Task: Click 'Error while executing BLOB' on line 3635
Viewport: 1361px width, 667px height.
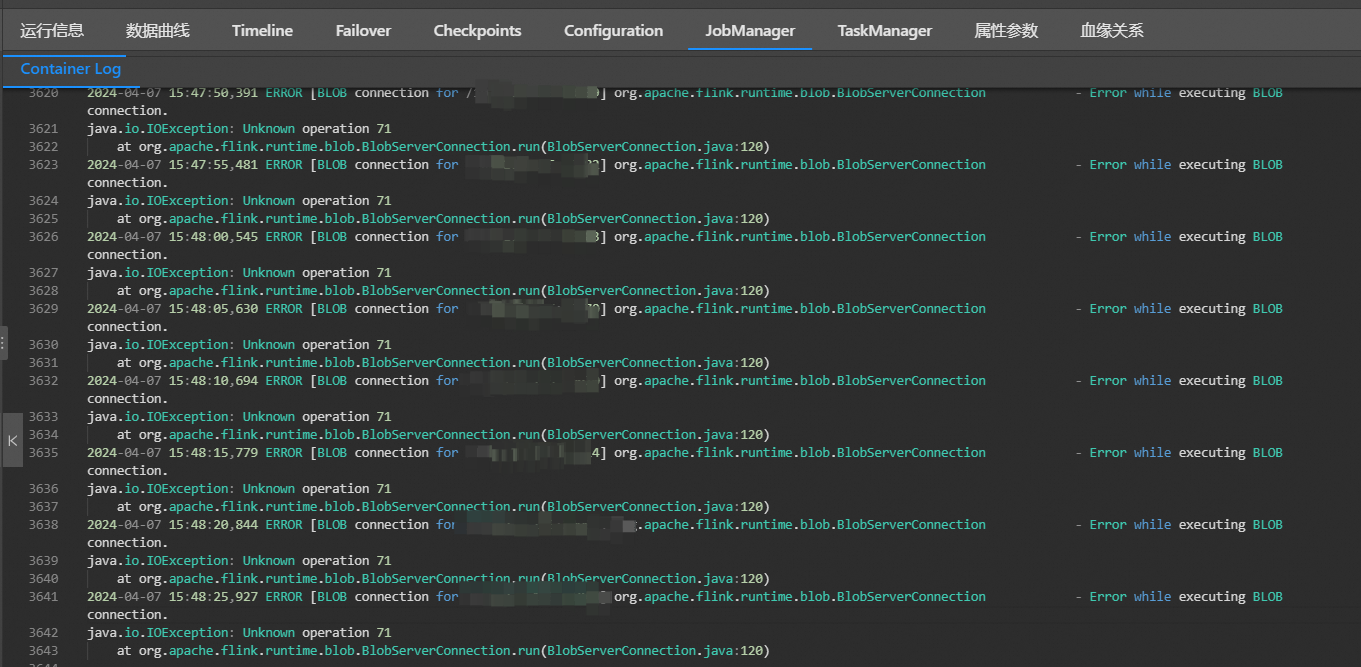Action: 1186,452
